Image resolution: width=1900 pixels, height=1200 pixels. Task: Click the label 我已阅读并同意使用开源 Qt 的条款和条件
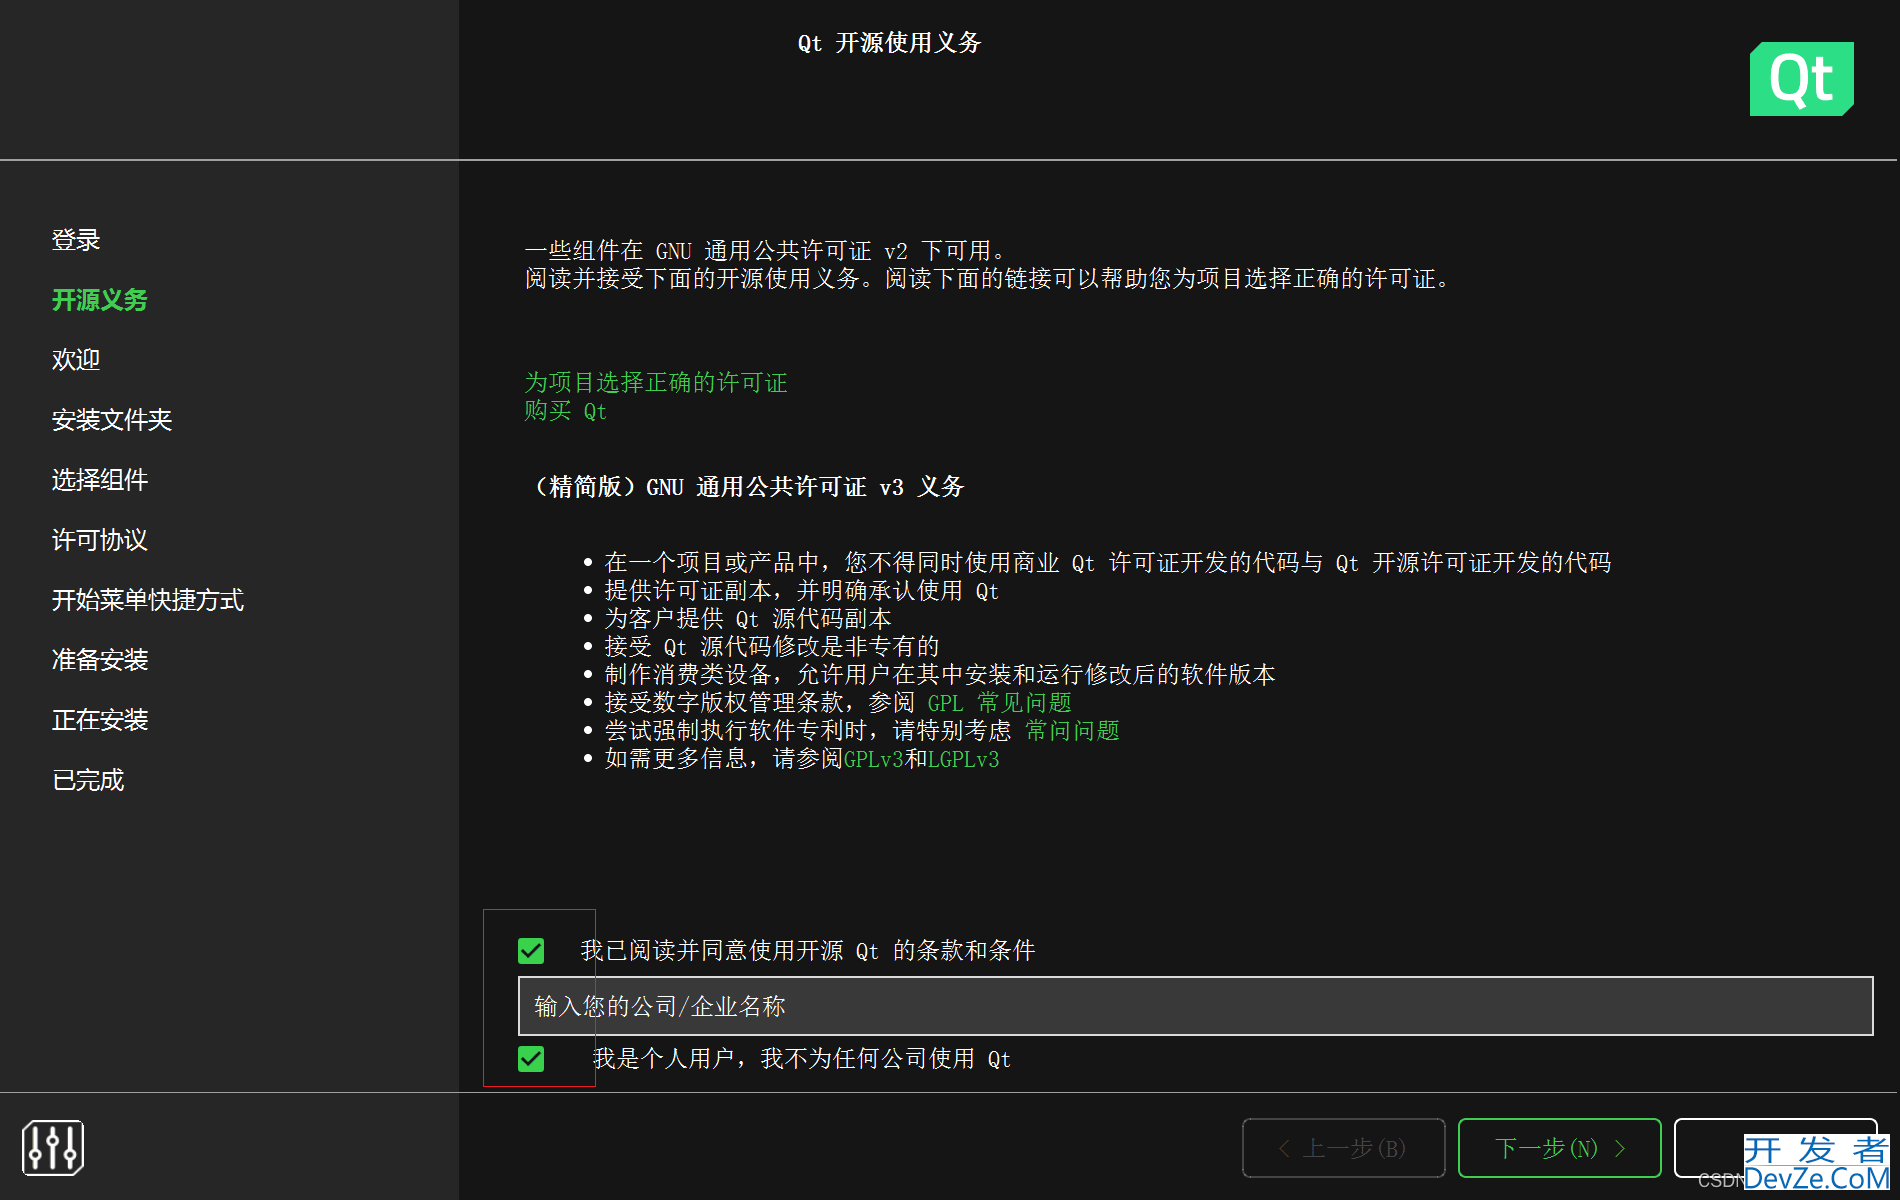point(807,951)
